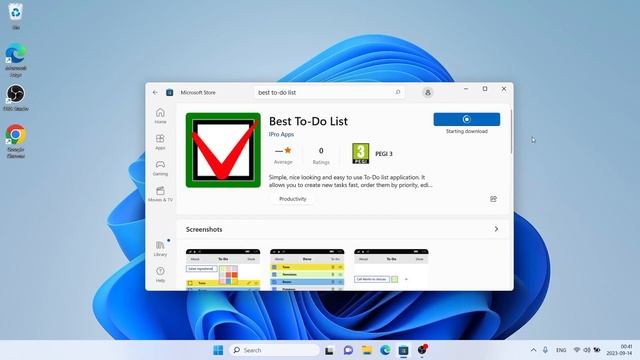This screenshot has height=360, width=640.
Task: Open the Recycle Bin on desktop
Action: tap(16, 16)
